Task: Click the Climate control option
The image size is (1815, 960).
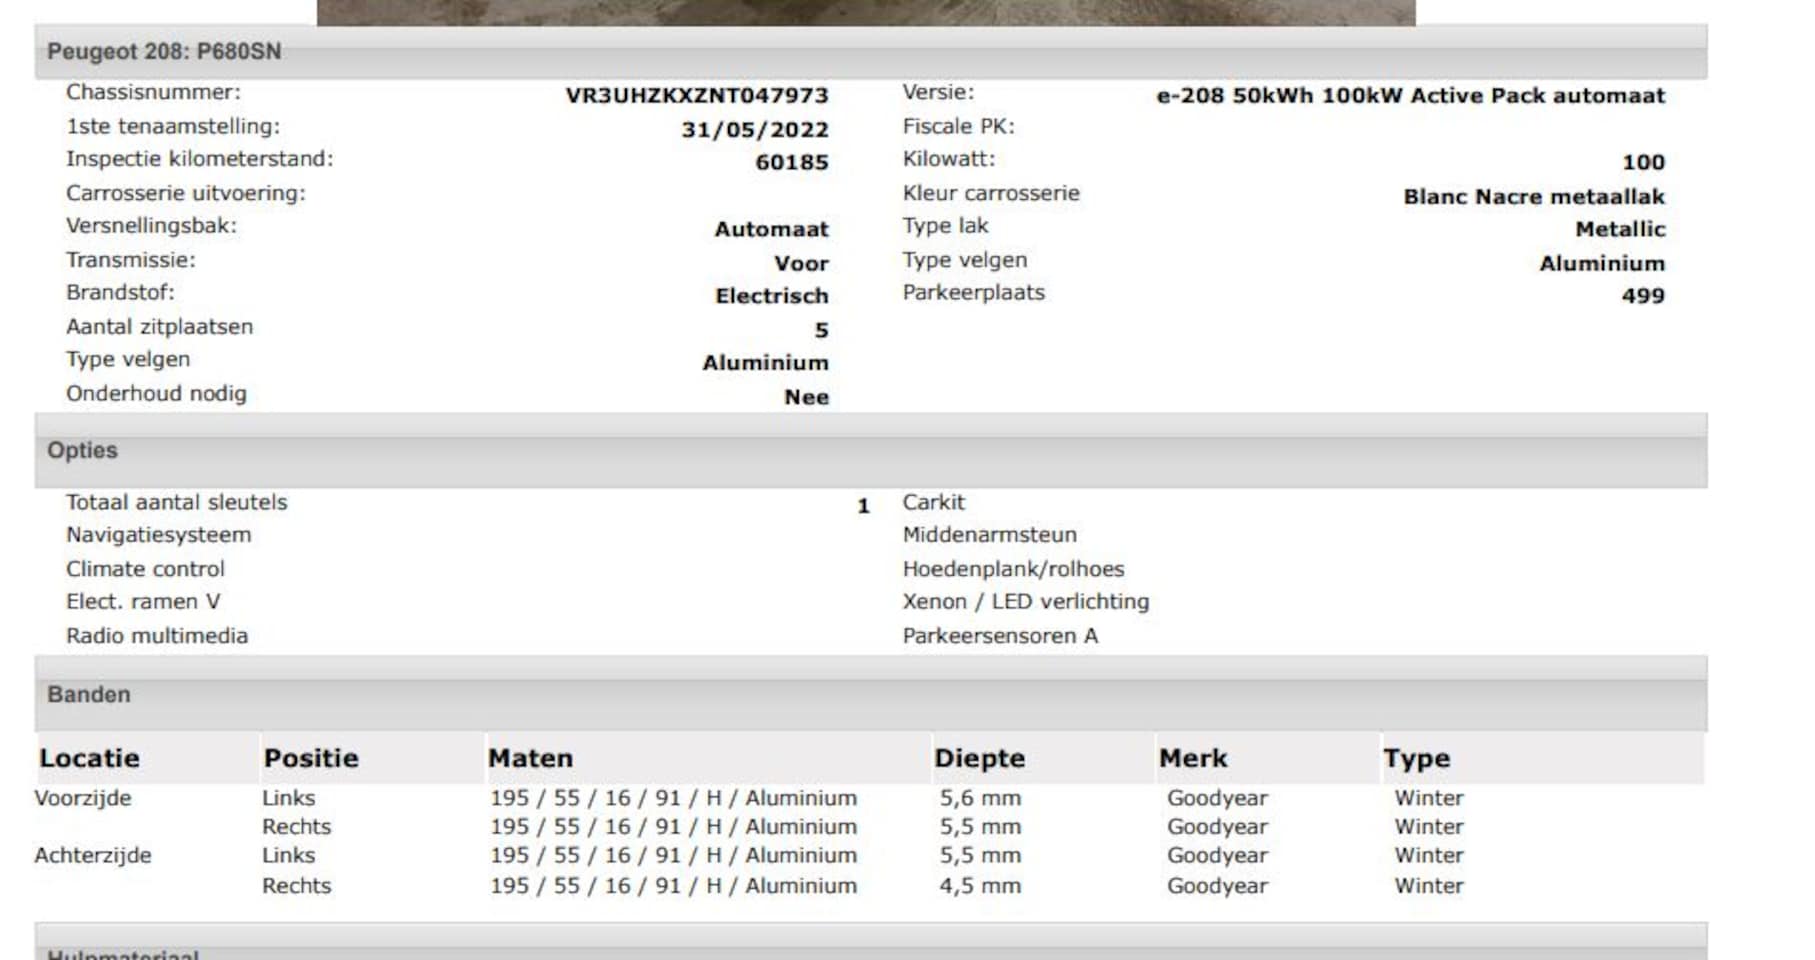Action: click(145, 569)
